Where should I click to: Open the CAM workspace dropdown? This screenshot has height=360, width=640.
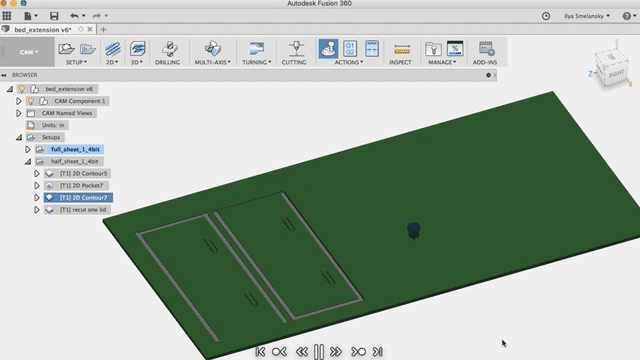pos(27,52)
